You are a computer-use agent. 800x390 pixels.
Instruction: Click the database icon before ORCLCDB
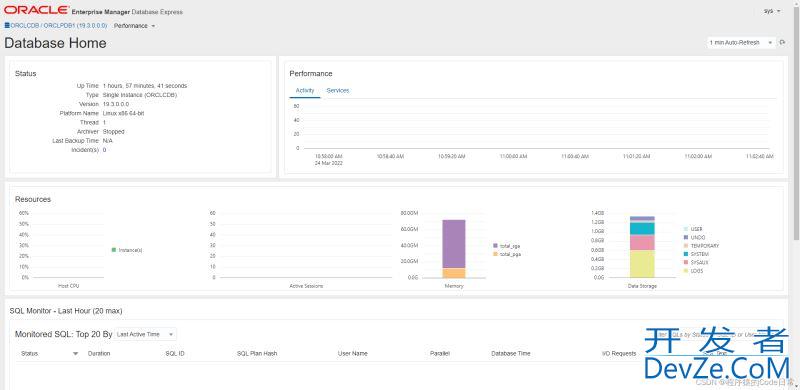pyautogui.click(x=7, y=25)
